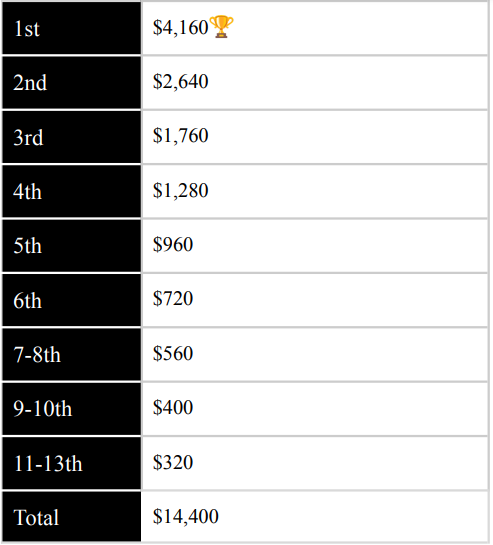
Task: Select the 3rd place label cell
Action: tap(72, 137)
